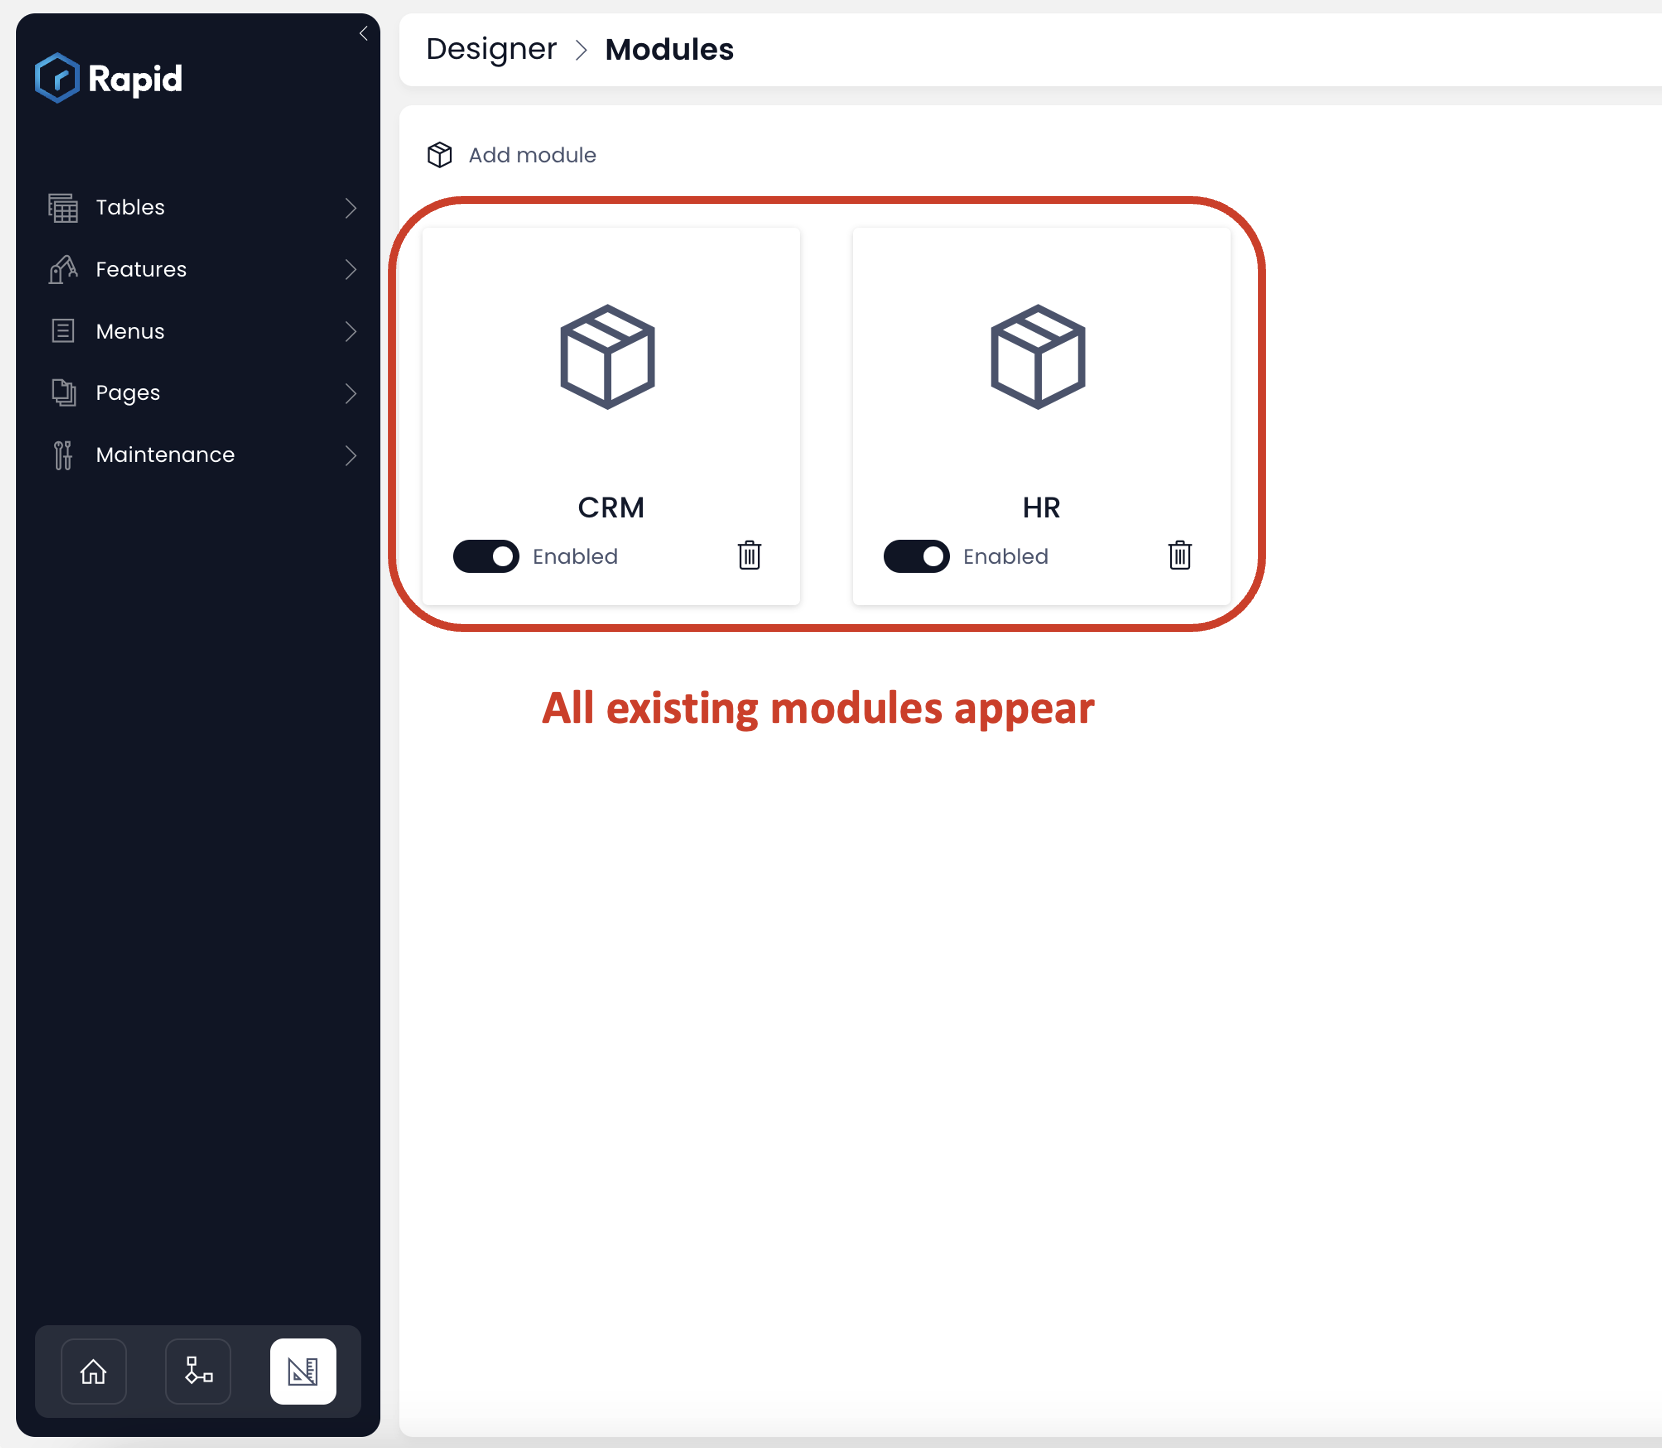Expand the Tables section chevron

(350, 207)
